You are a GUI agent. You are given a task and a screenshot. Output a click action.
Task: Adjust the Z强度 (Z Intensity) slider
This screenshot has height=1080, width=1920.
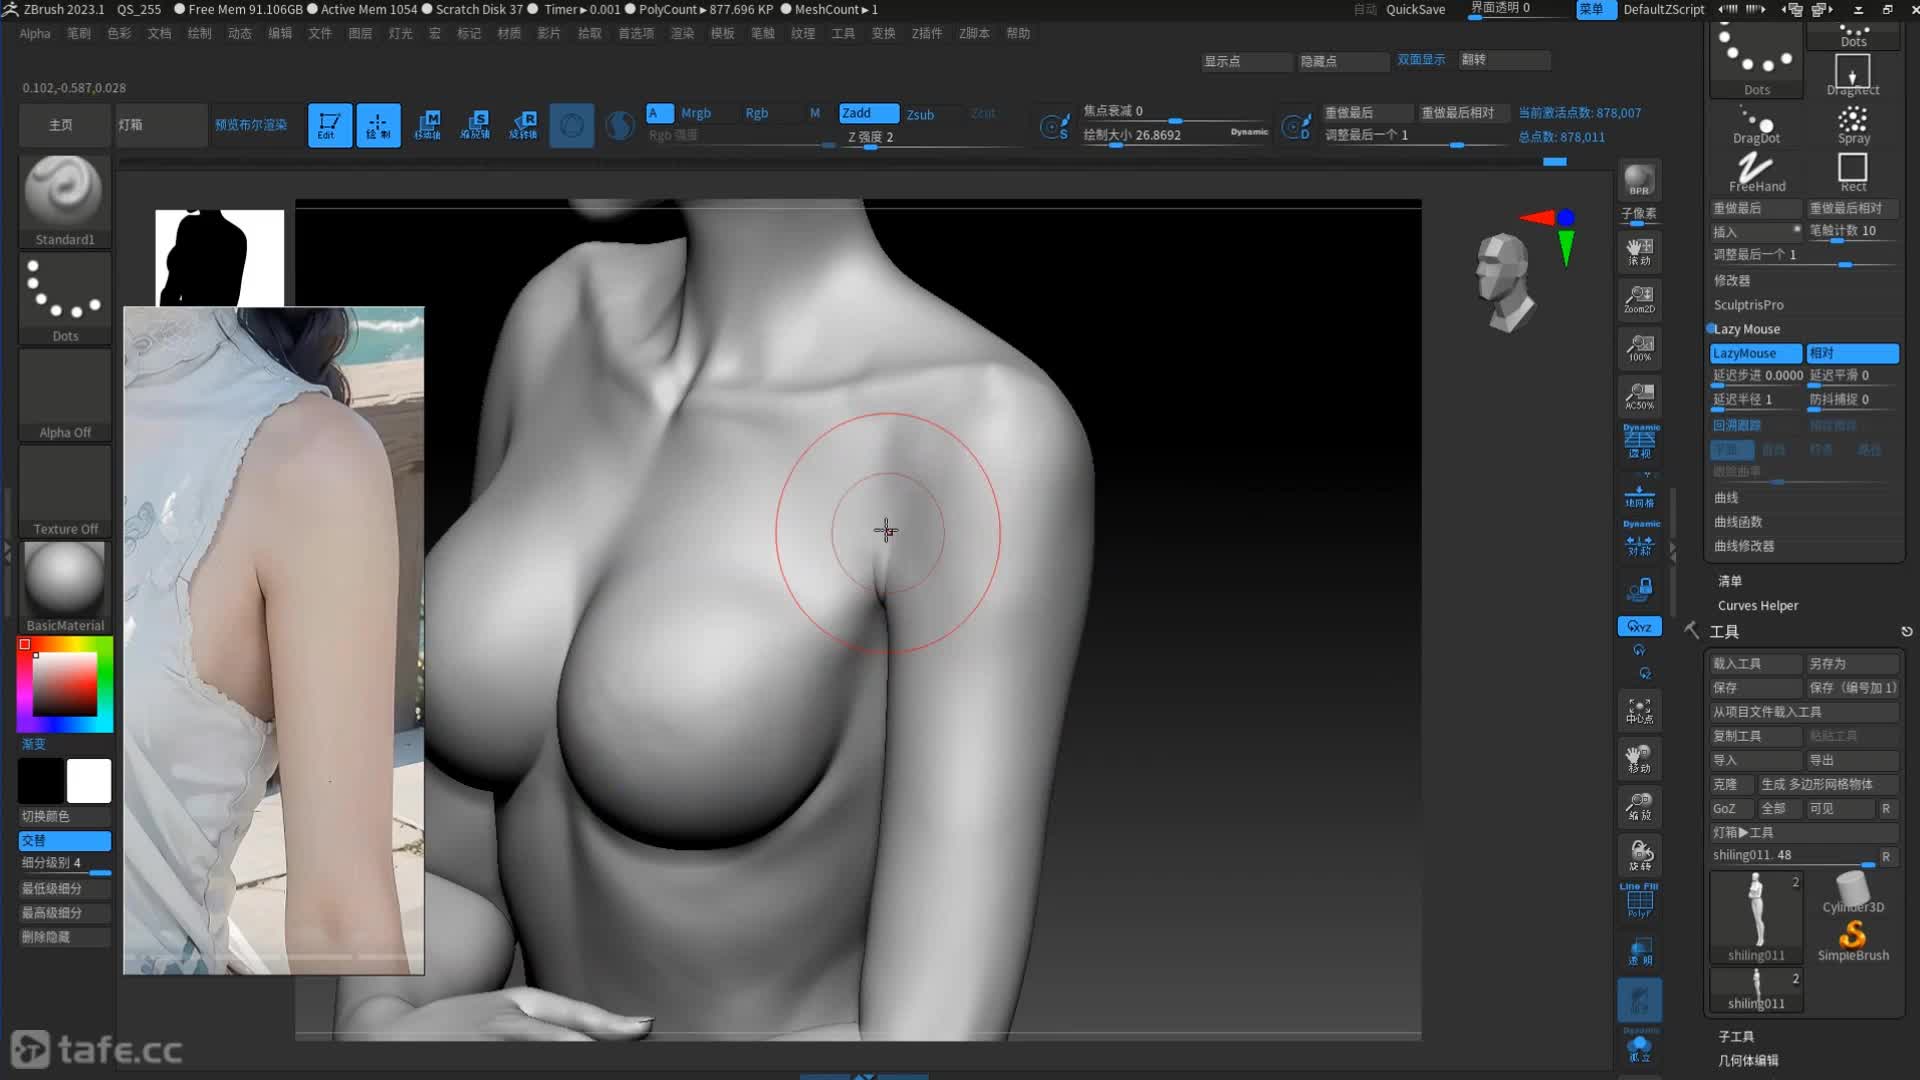(x=930, y=137)
